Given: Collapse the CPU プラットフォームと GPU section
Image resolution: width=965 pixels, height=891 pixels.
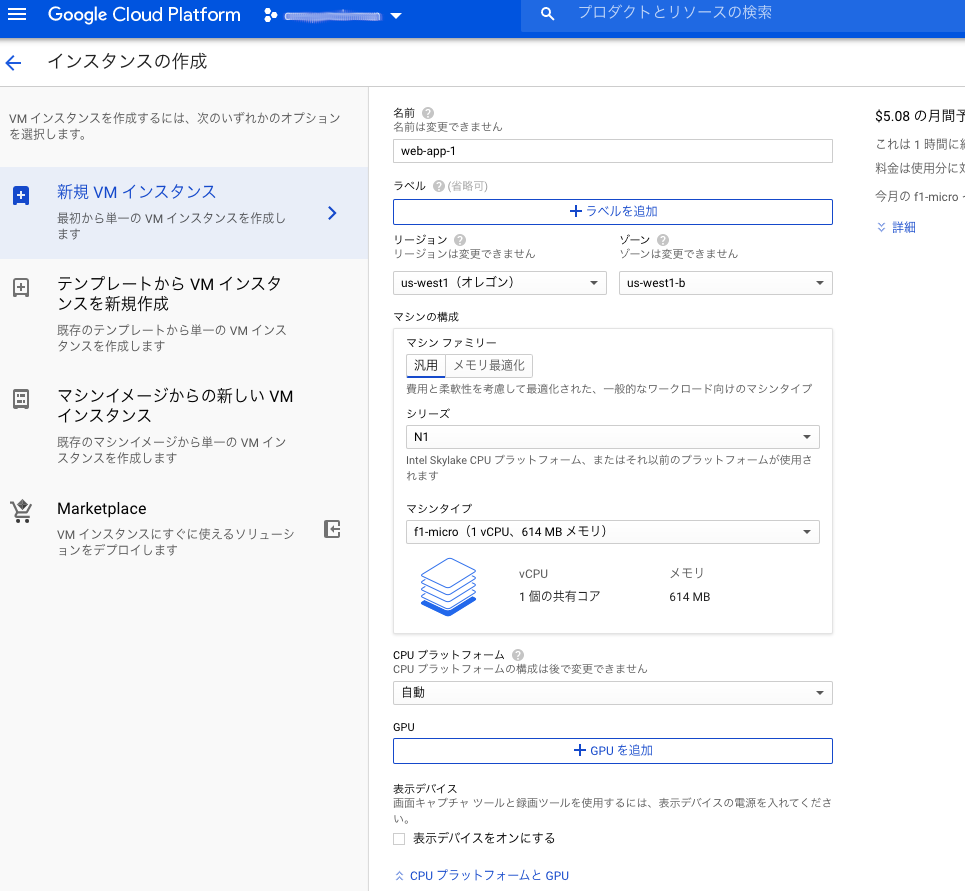Looking at the screenshot, I should (x=483, y=875).
